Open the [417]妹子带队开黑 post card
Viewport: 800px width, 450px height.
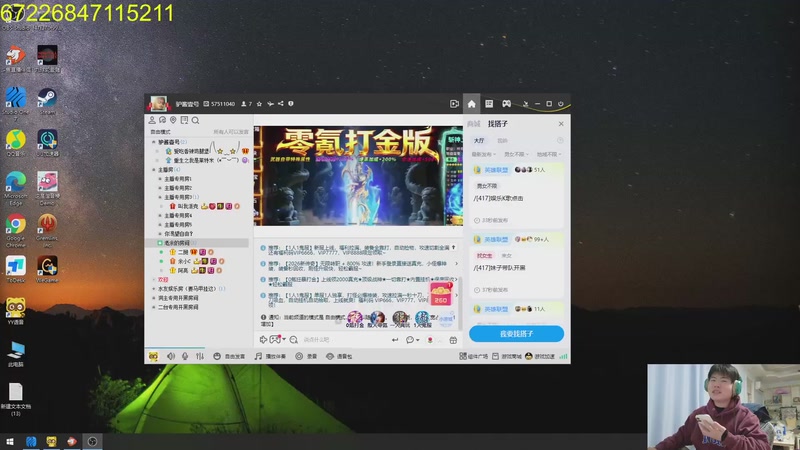pyautogui.click(x=516, y=265)
